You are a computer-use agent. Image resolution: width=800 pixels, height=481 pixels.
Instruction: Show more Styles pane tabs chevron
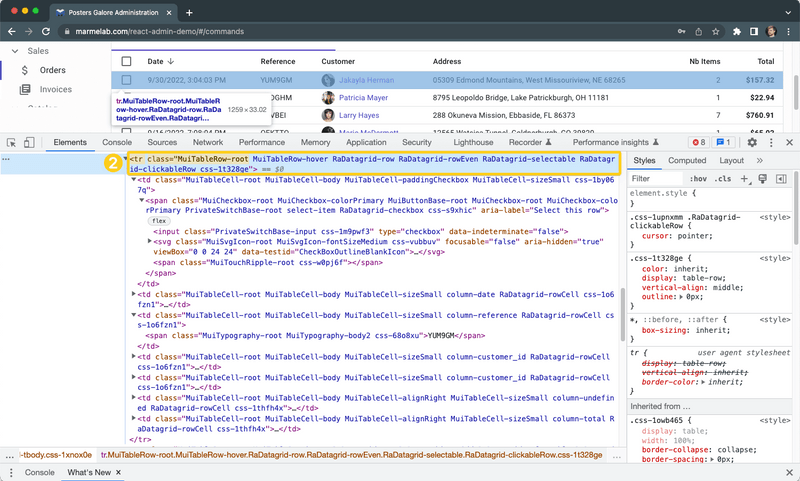point(760,160)
